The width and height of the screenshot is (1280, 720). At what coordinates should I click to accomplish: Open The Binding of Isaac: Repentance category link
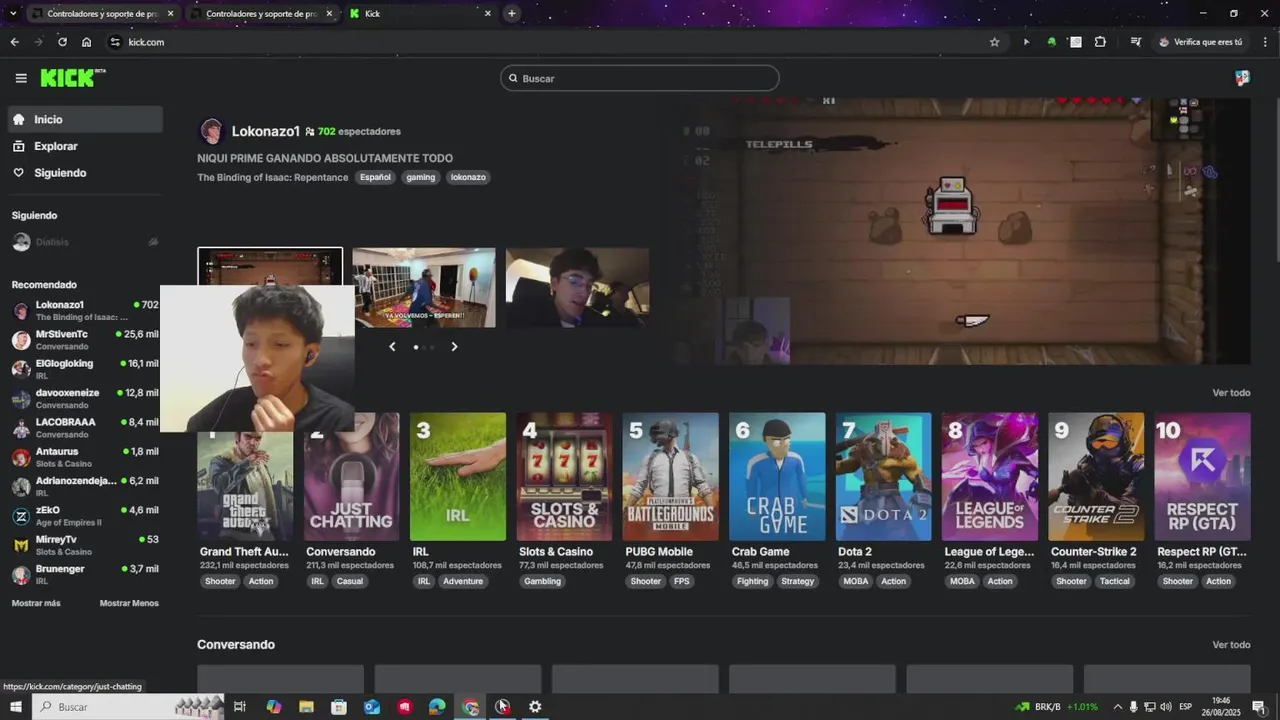(x=273, y=177)
